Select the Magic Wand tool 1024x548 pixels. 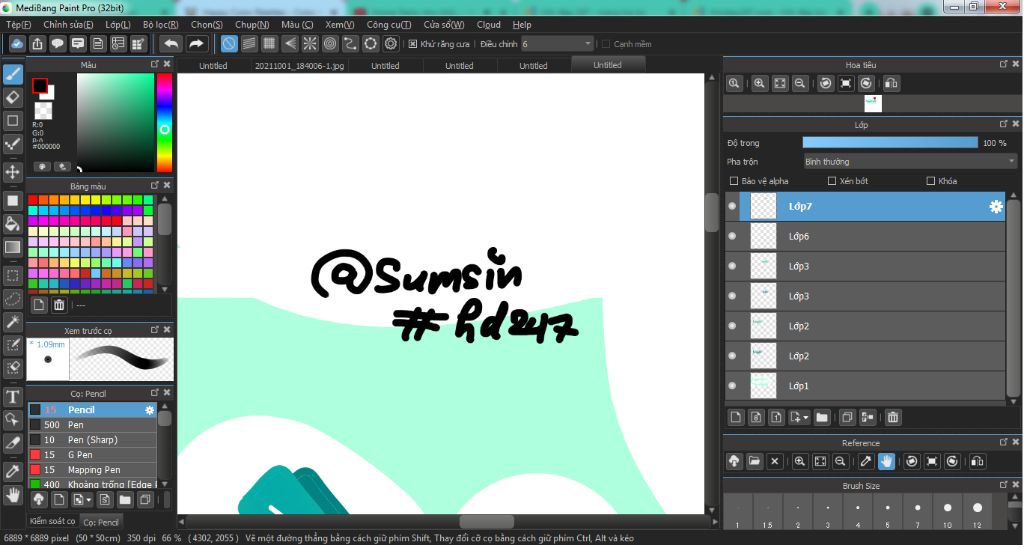[12, 322]
